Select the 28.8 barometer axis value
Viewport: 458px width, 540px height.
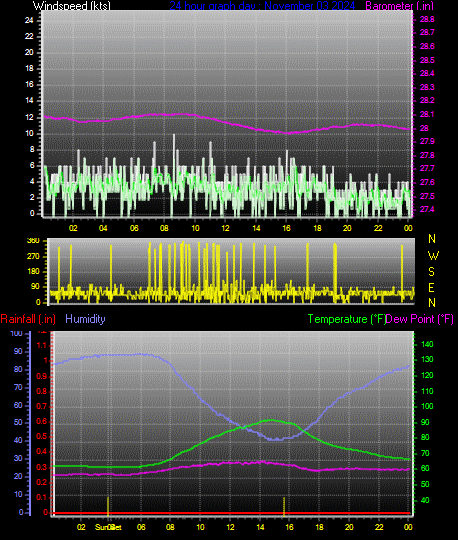click(x=427, y=19)
